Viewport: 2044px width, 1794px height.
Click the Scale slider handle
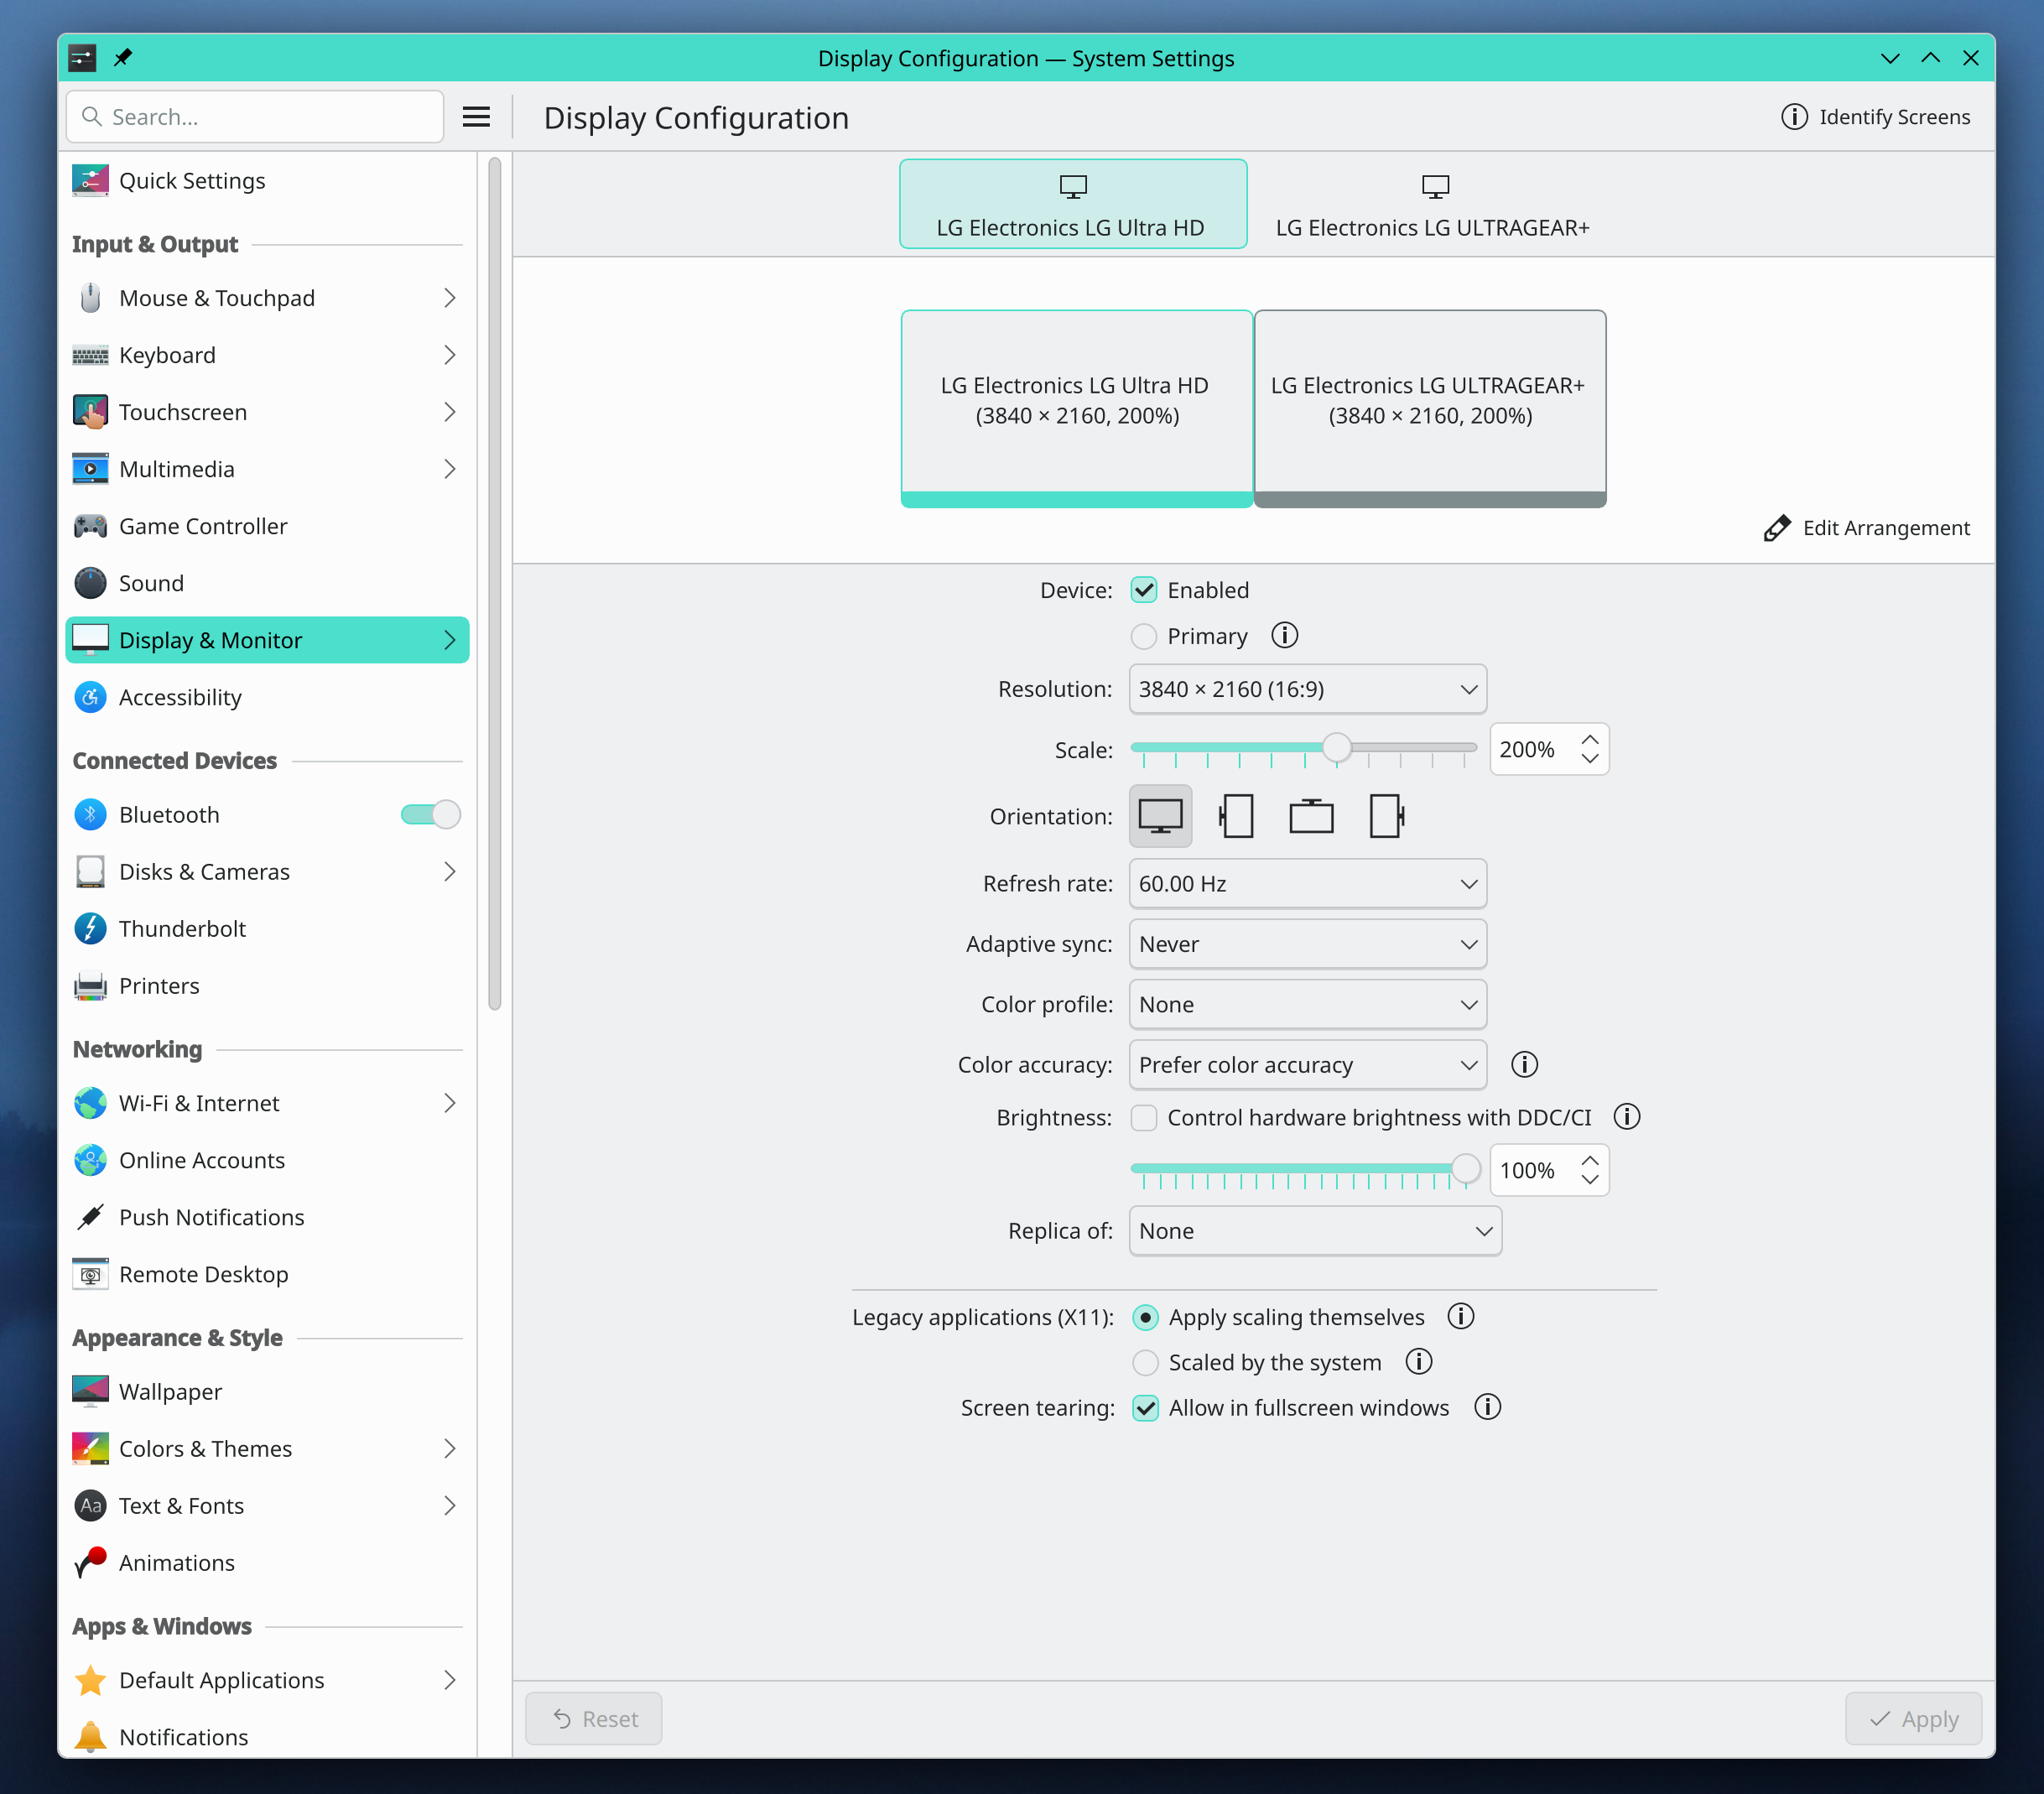coord(1336,747)
